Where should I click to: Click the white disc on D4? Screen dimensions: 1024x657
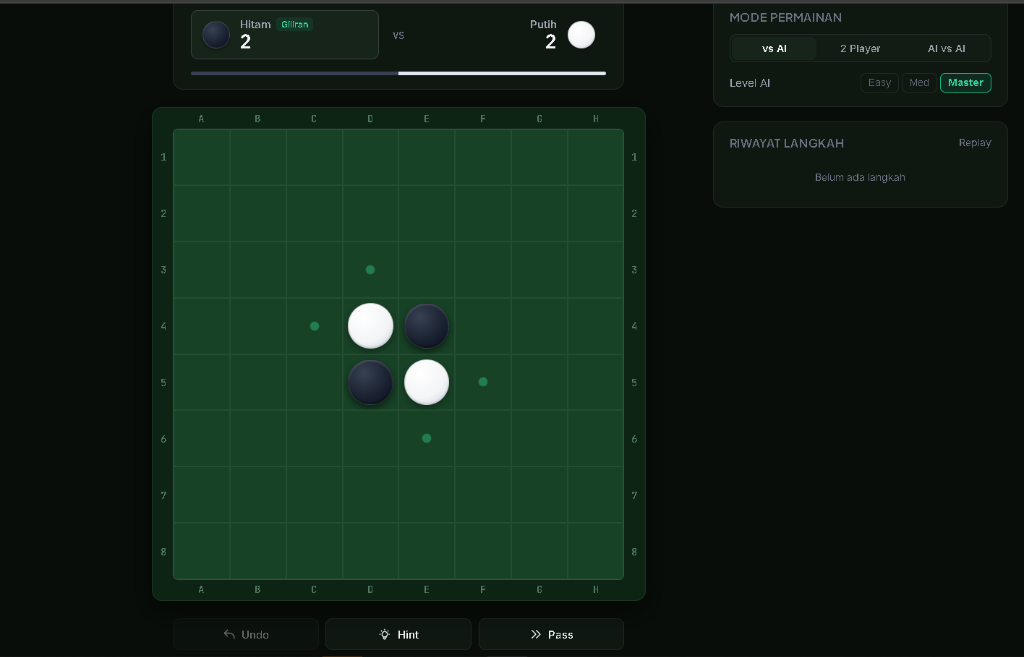[370, 326]
